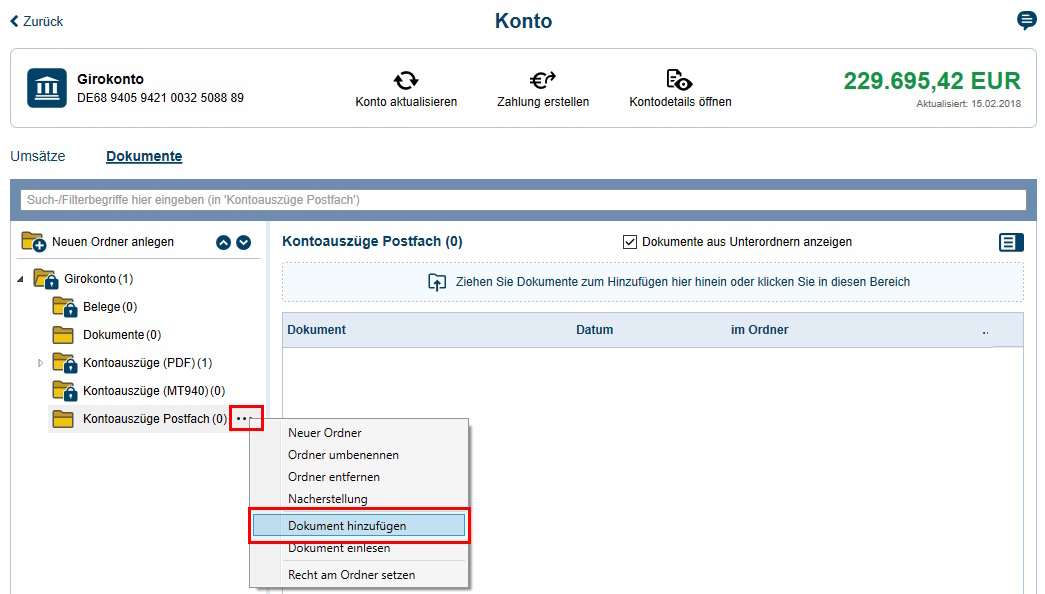Toggle Dokumente aus Unterordnern anzeigen
Screen dimensions: 1045x594
(x=630, y=242)
